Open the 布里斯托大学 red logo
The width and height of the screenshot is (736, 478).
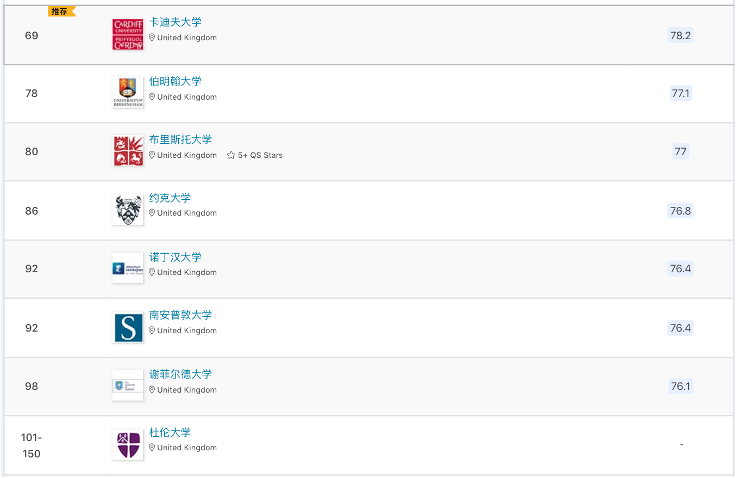[128, 151]
